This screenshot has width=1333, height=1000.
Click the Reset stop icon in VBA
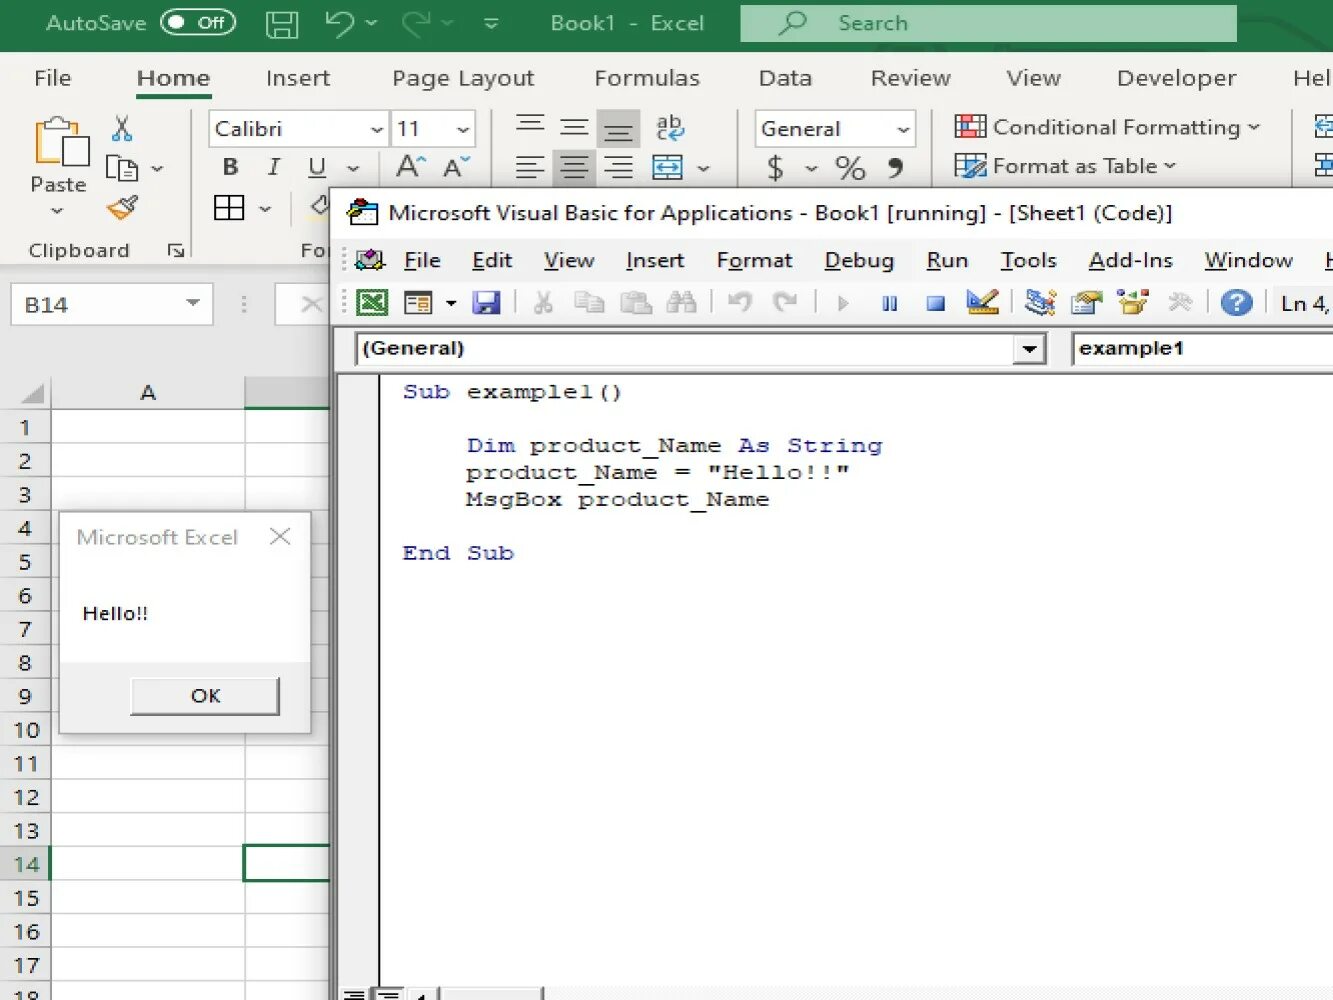tap(935, 302)
